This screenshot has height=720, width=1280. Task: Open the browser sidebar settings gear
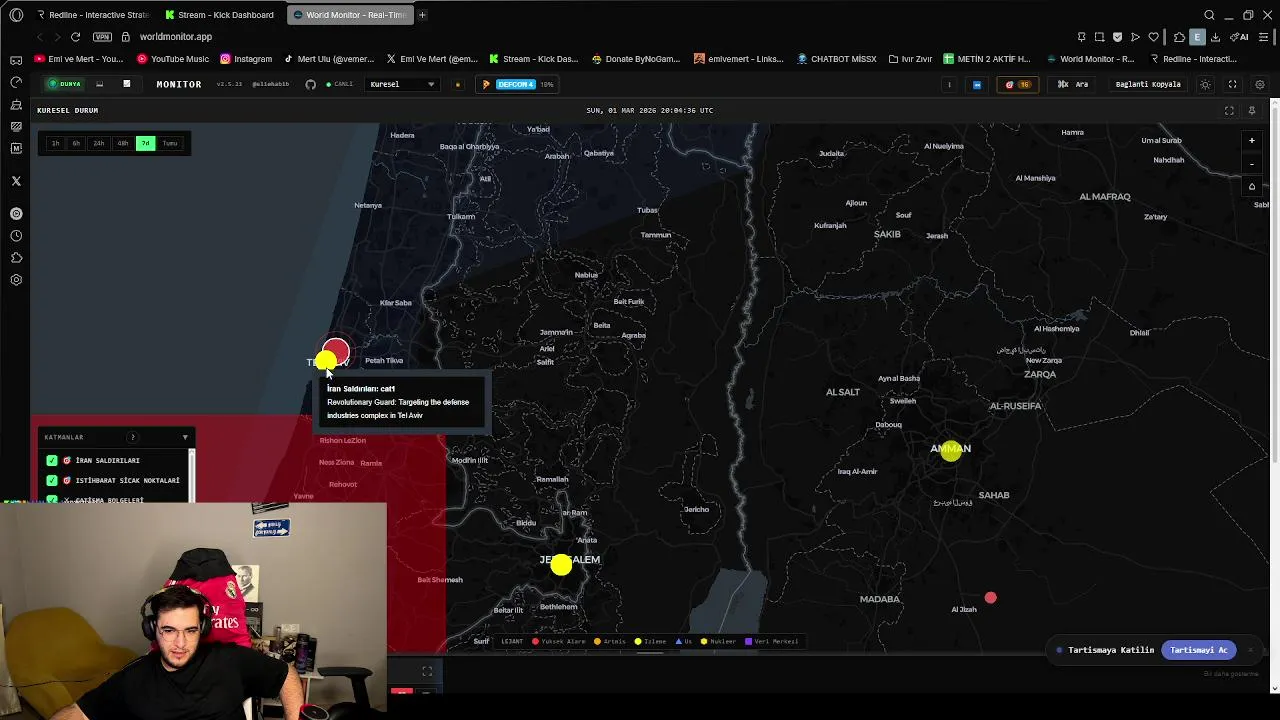(16, 280)
